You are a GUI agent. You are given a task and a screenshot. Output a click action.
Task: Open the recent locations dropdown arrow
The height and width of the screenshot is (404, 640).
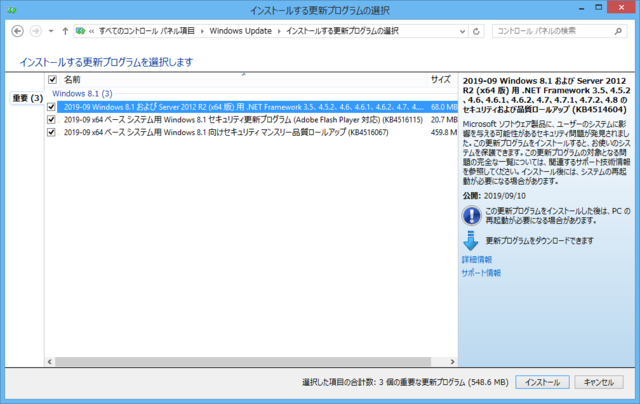click(51, 31)
